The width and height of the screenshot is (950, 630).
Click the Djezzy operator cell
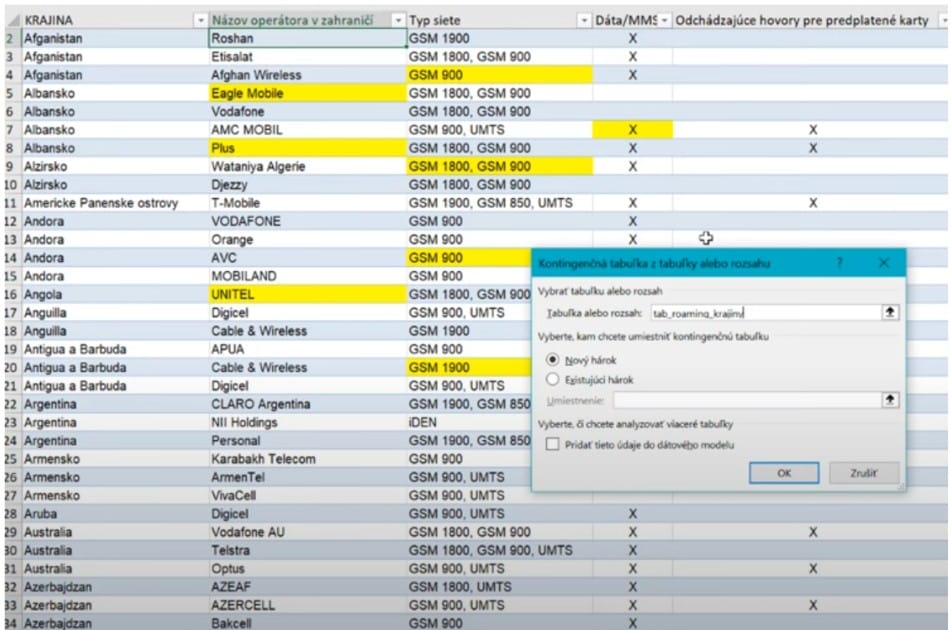tap(308, 185)
